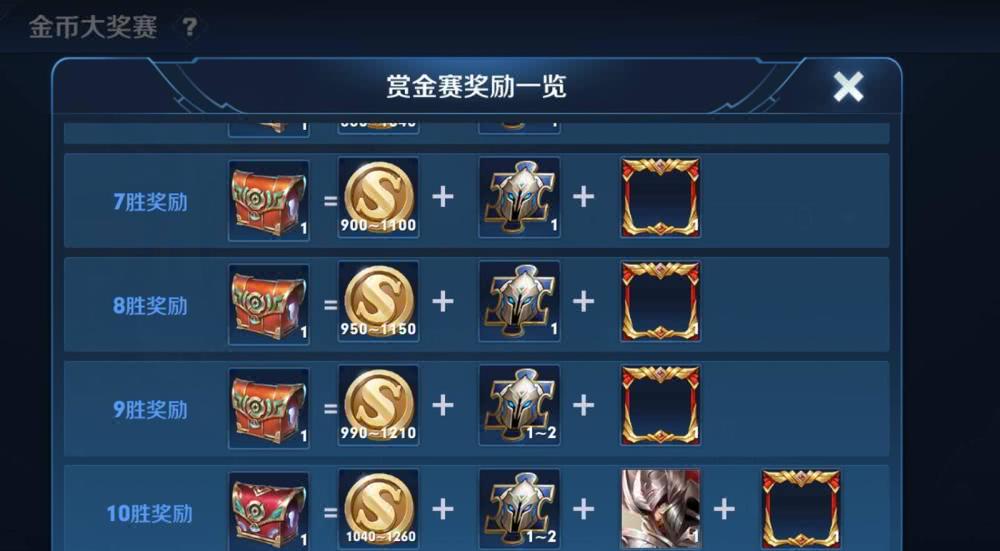Open the help question mark beside 金币大奖赛

click(189, 27)
